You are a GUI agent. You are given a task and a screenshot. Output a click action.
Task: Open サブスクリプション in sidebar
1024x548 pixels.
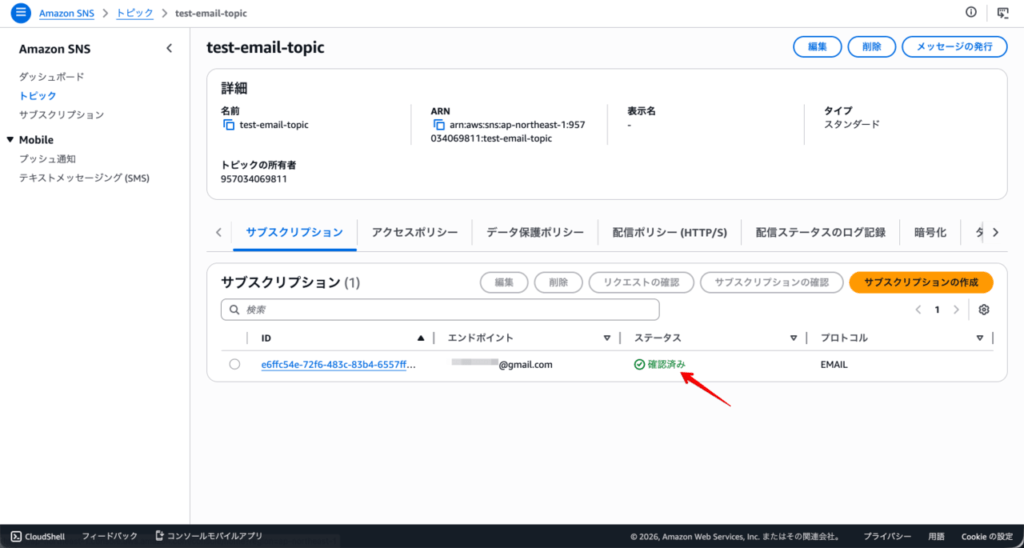pos(61,114)
